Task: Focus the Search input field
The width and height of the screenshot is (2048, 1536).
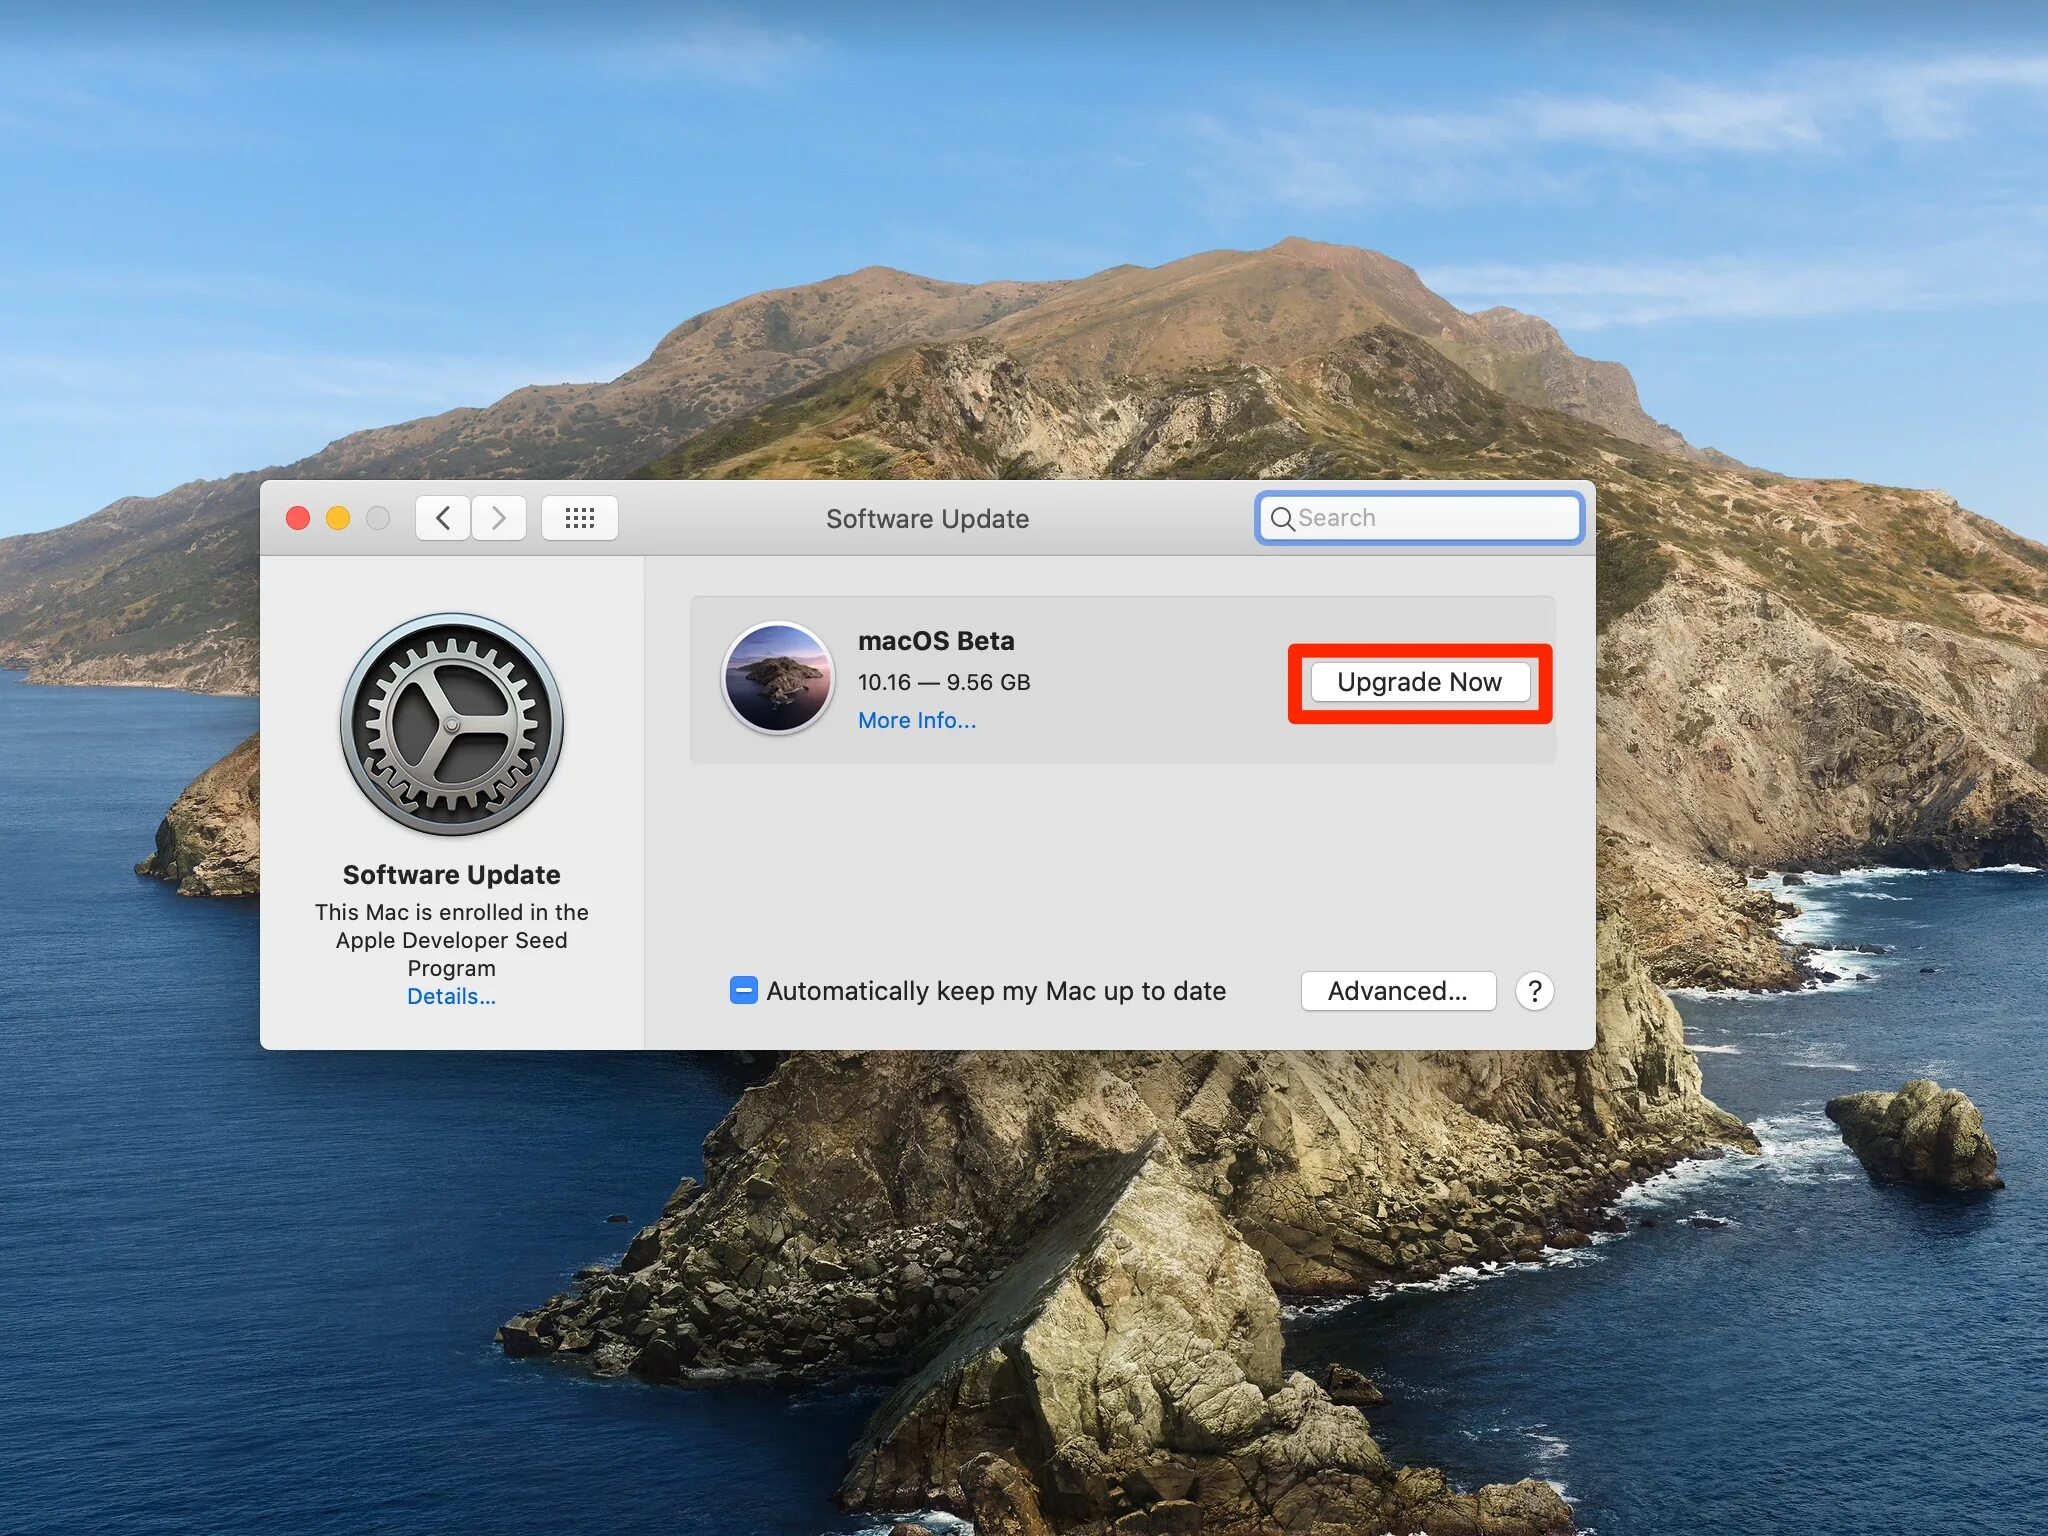Action: tap(1430, 518)
